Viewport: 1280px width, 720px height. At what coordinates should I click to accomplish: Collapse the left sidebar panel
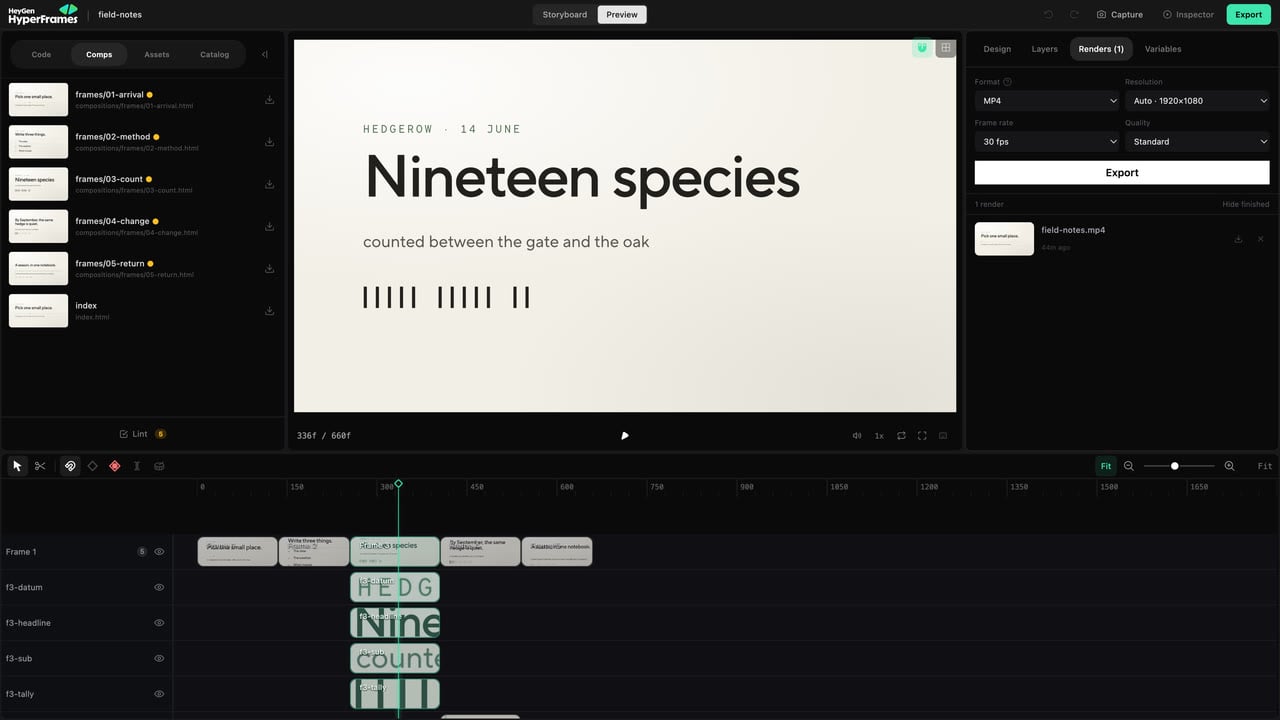pyautogui.click(x=264, y=55)
